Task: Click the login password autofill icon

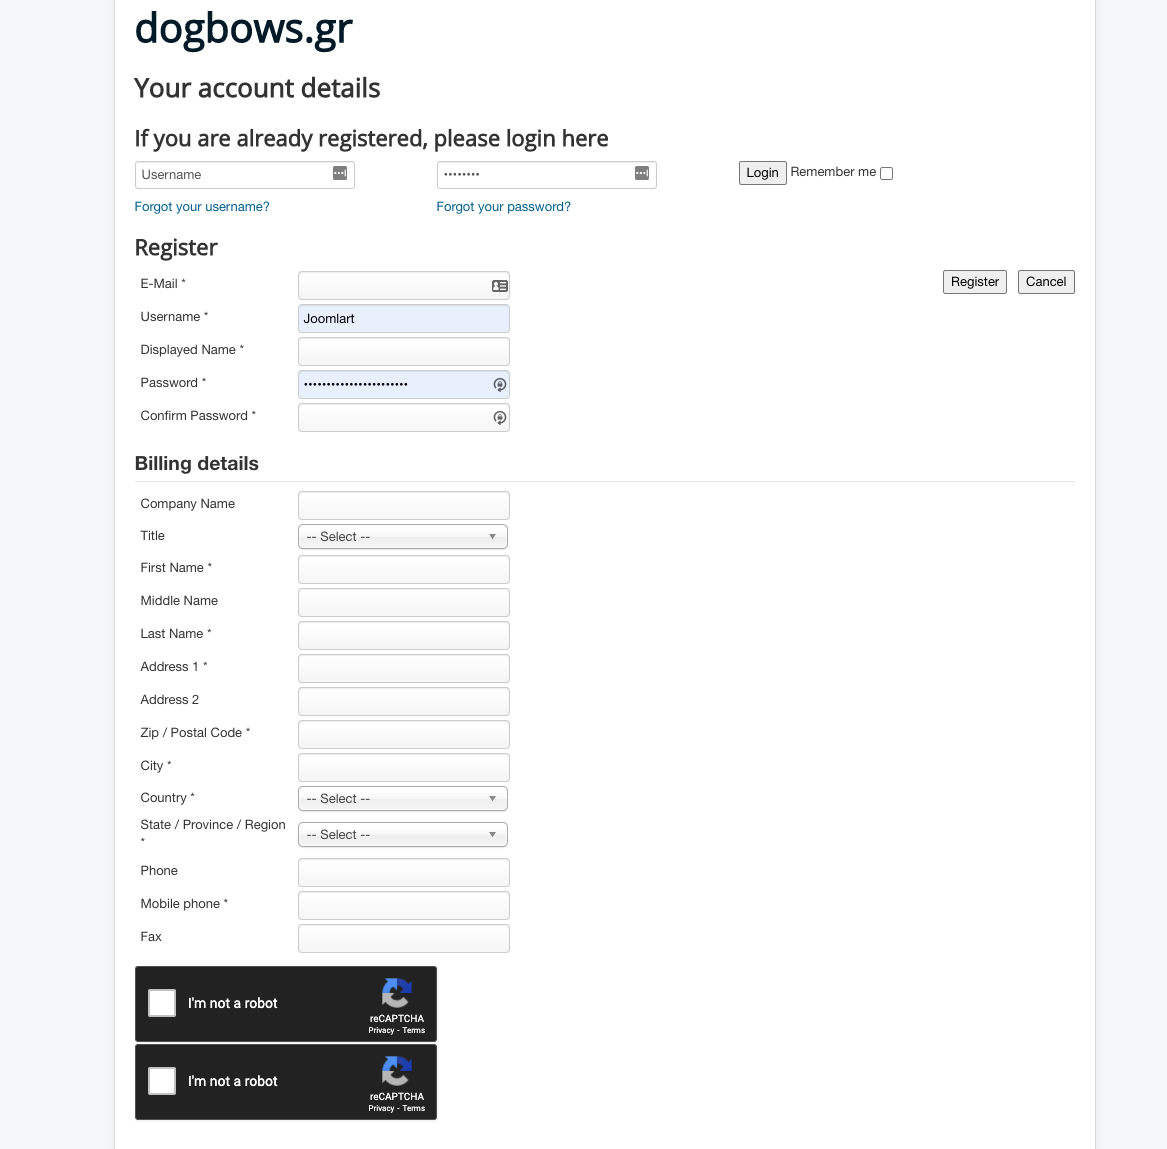Action: 642,173
